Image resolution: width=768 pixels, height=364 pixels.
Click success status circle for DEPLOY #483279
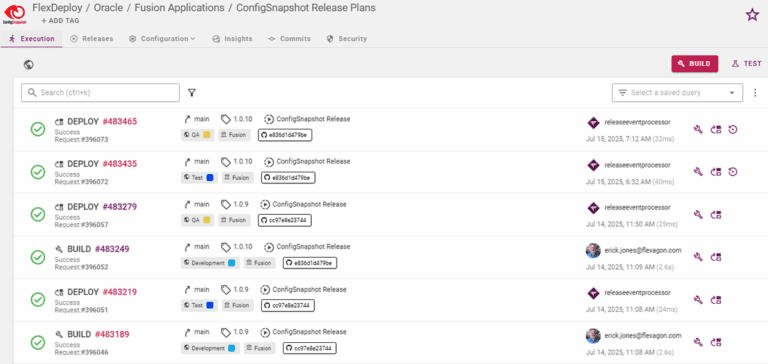[x=38, y=214]
